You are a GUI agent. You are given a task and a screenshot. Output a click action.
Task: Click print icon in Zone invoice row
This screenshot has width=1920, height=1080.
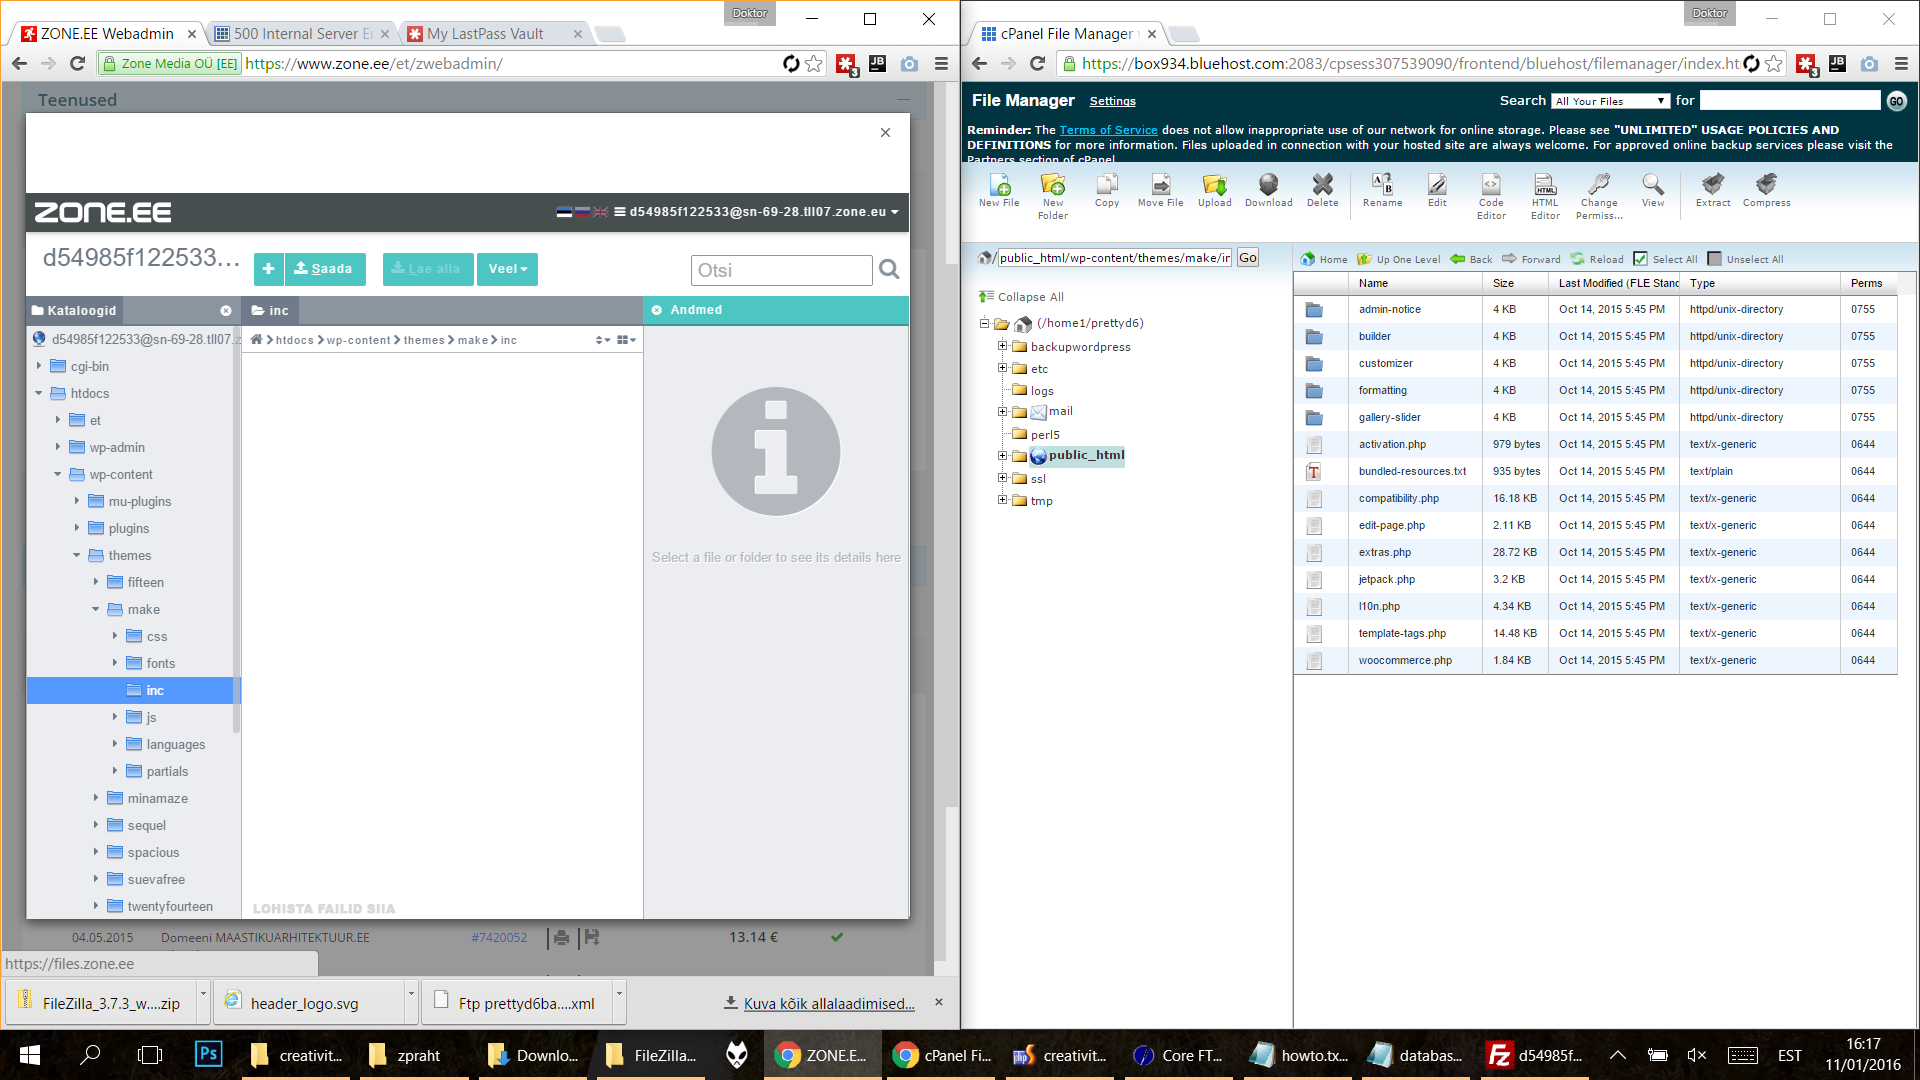561,937
